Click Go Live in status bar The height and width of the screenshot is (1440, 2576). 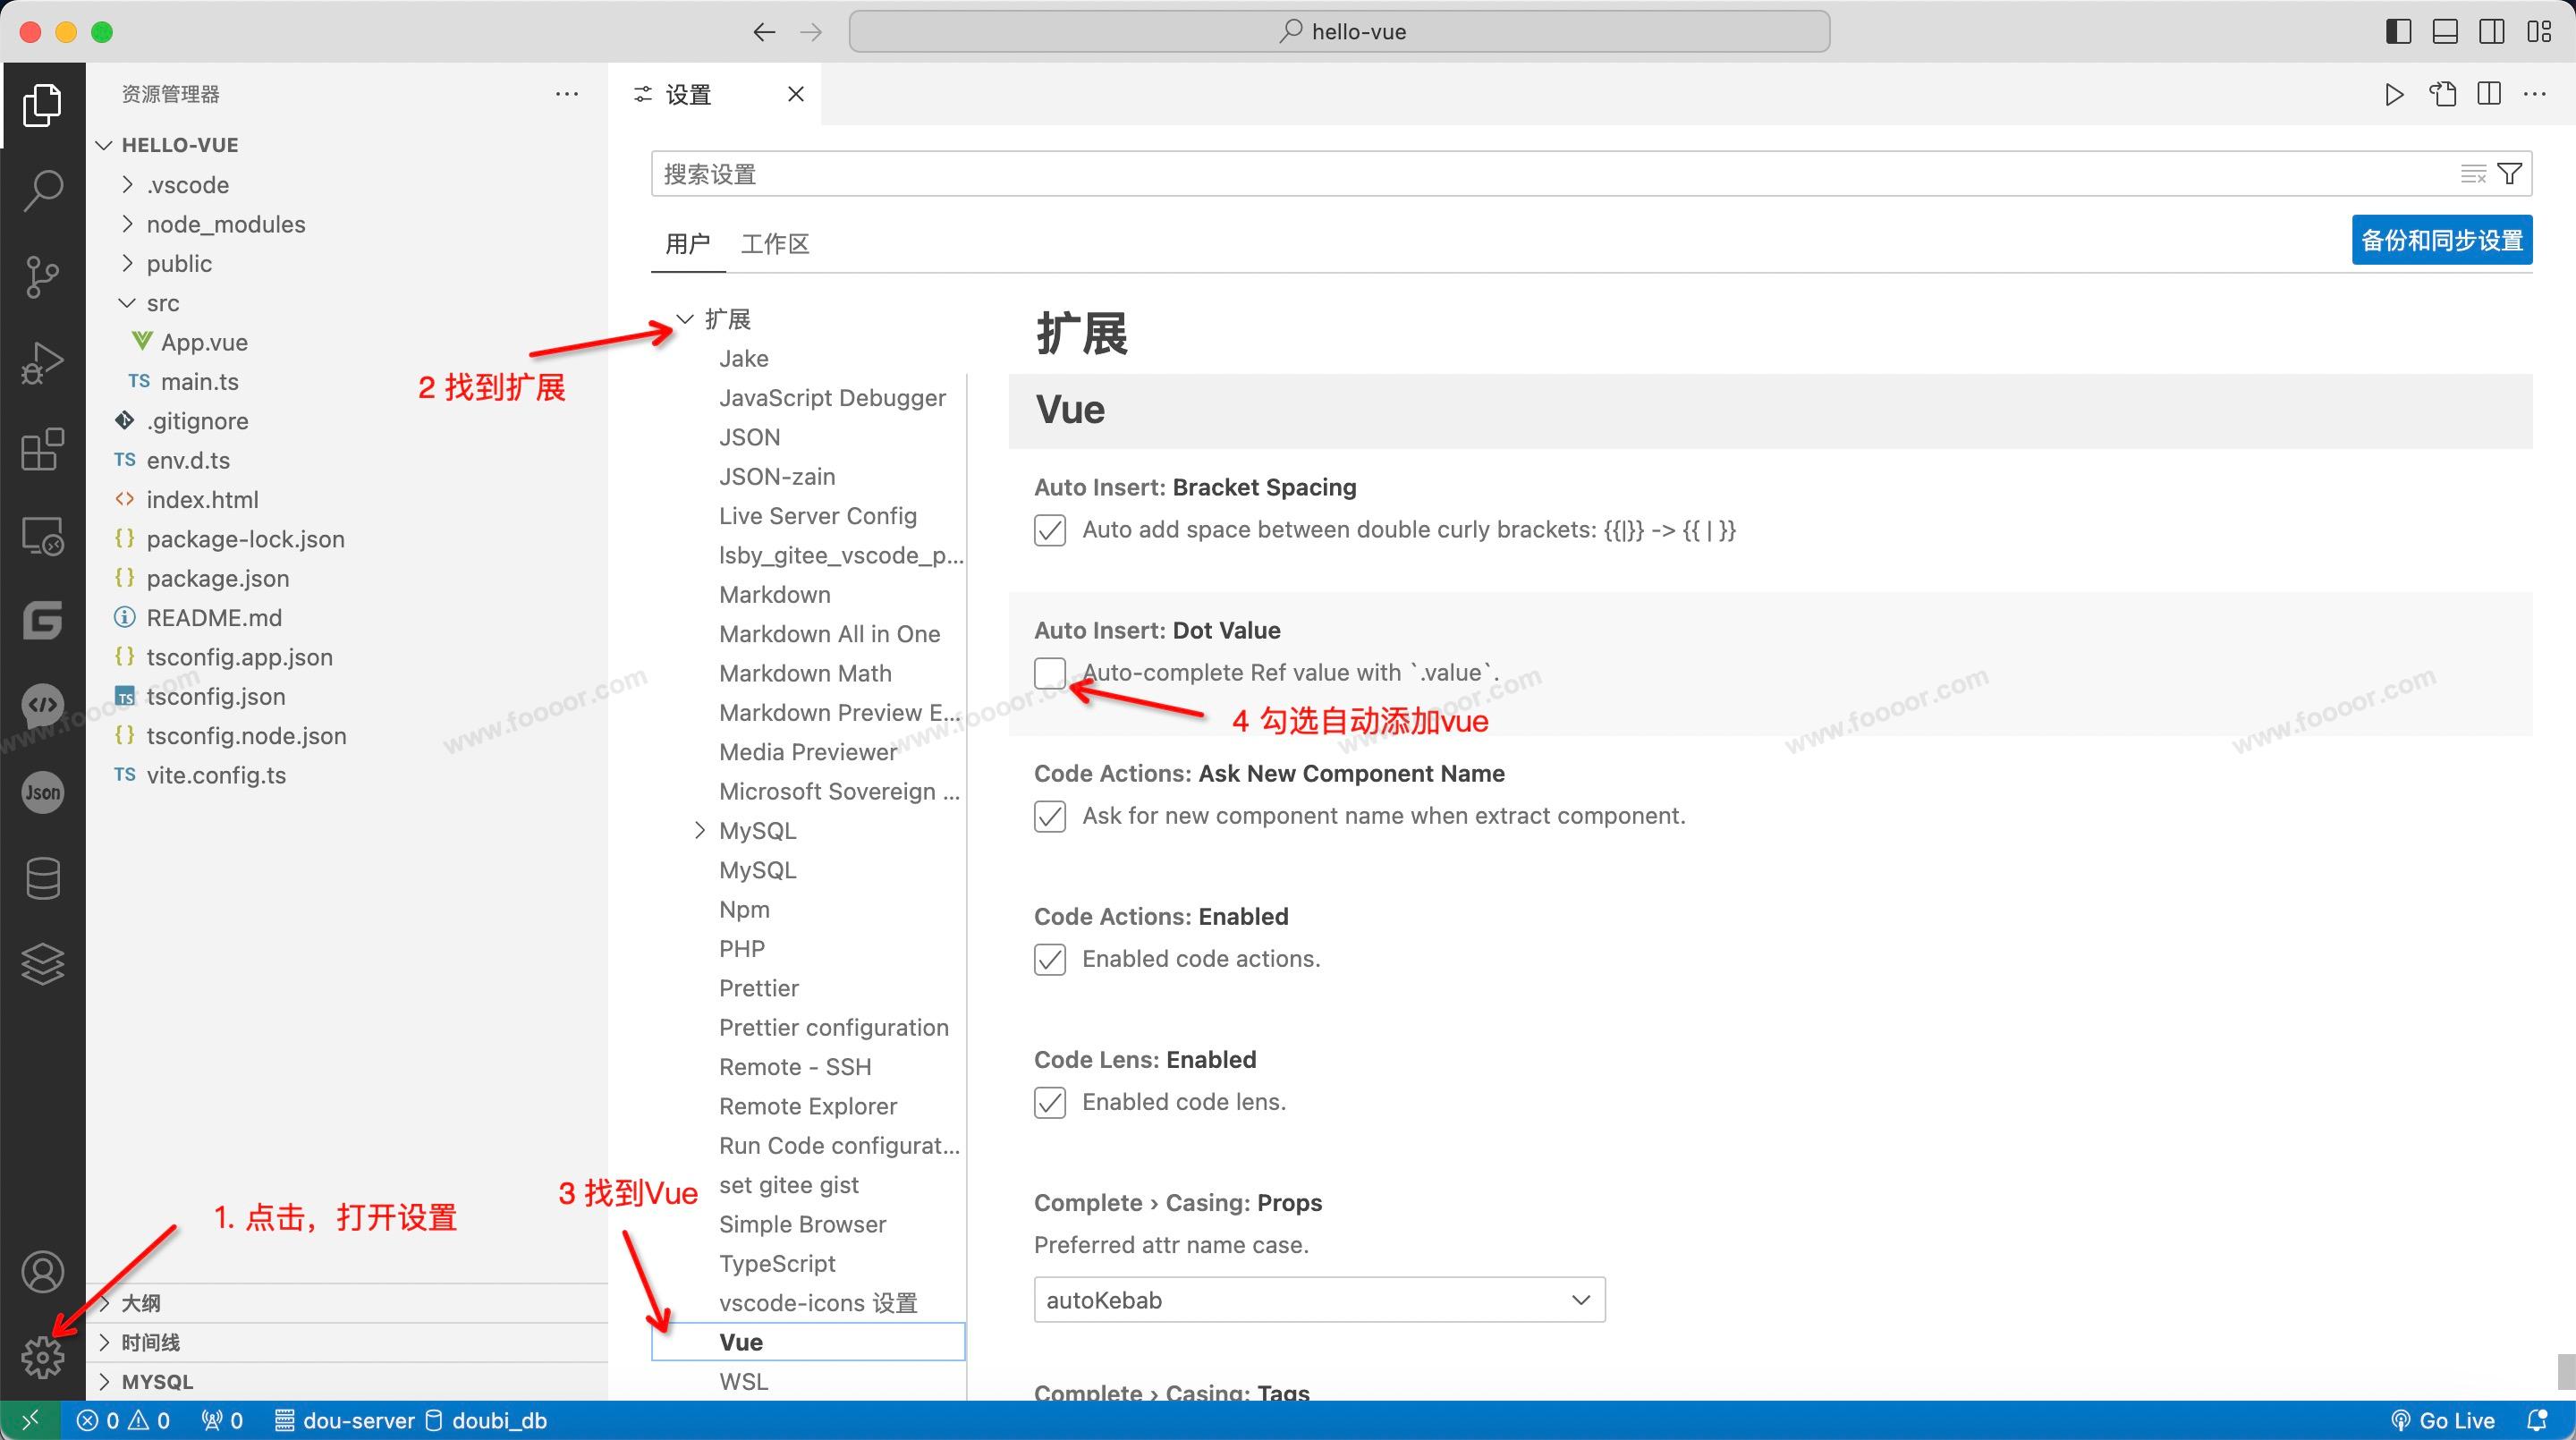2443,1420
